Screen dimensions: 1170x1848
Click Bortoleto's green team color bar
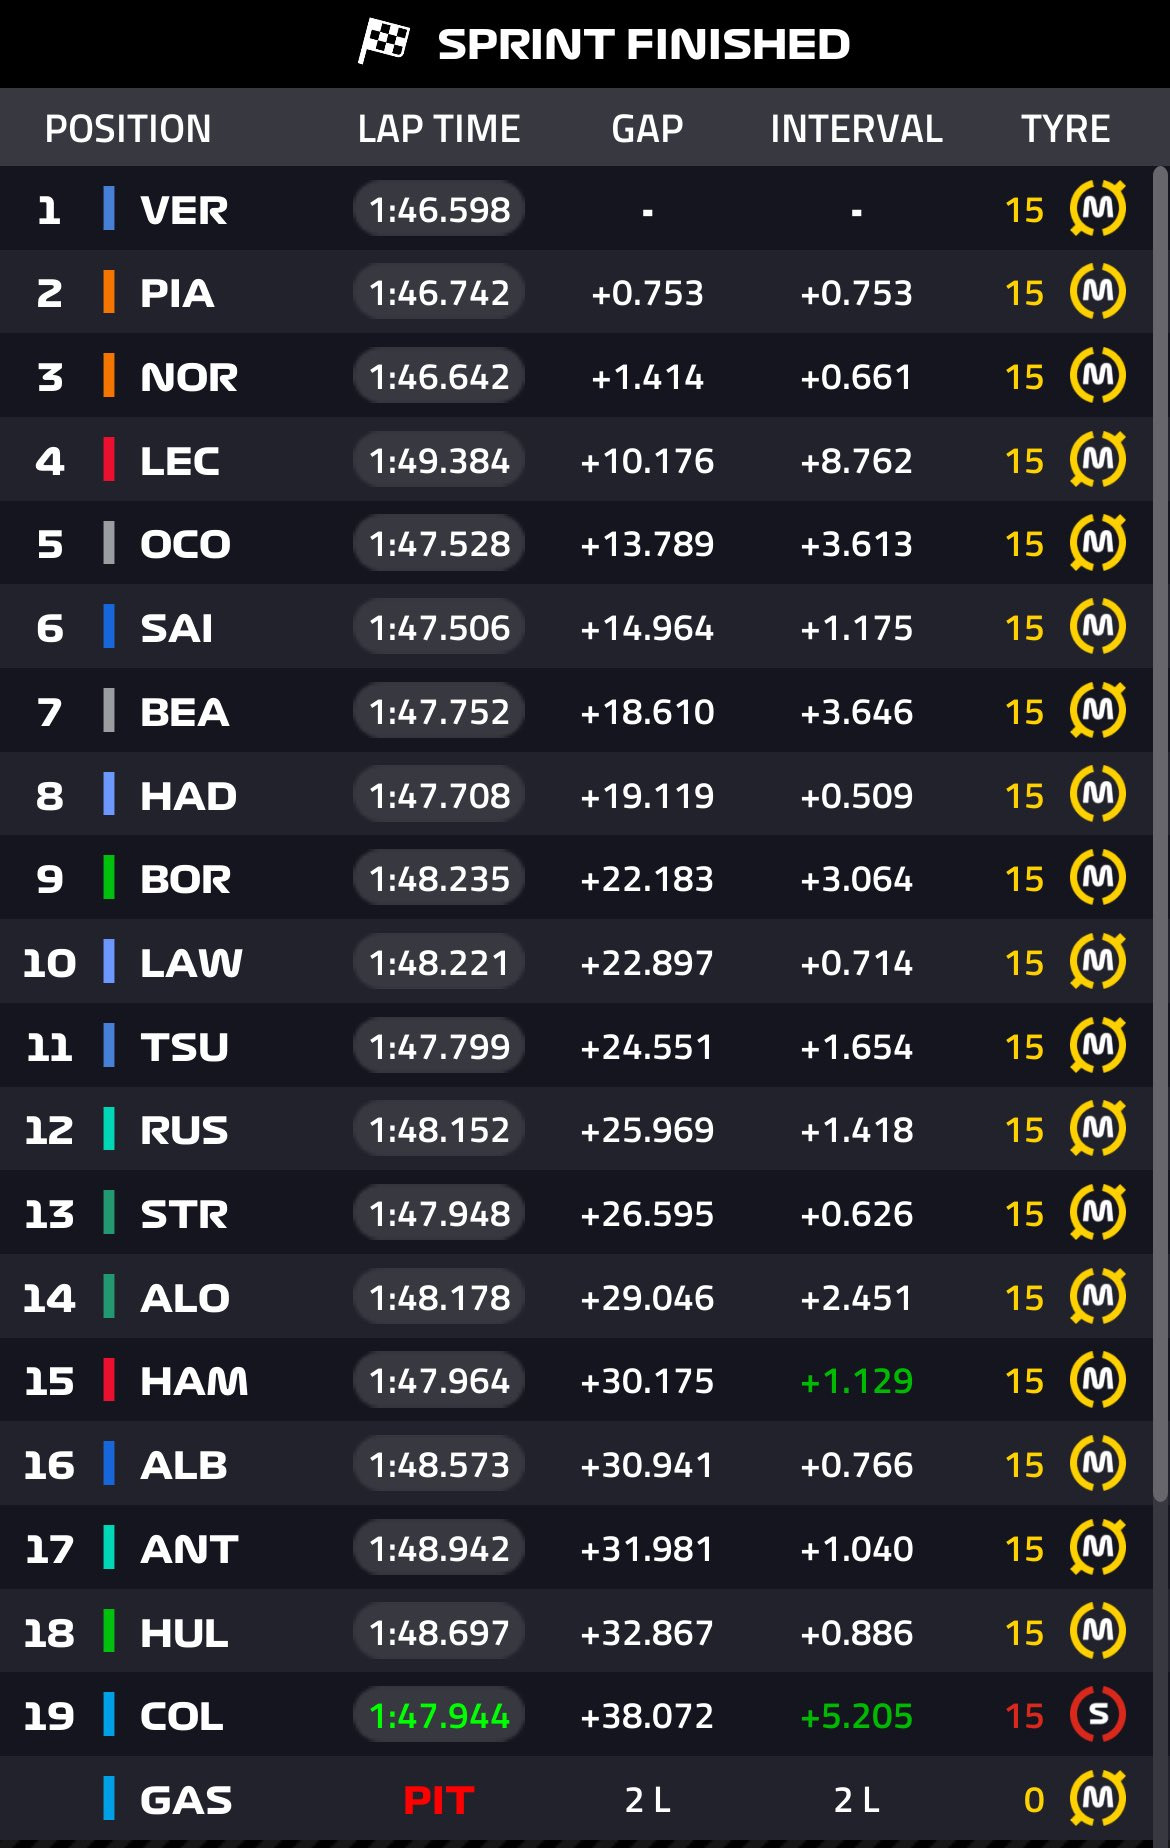tap(109, 878)
